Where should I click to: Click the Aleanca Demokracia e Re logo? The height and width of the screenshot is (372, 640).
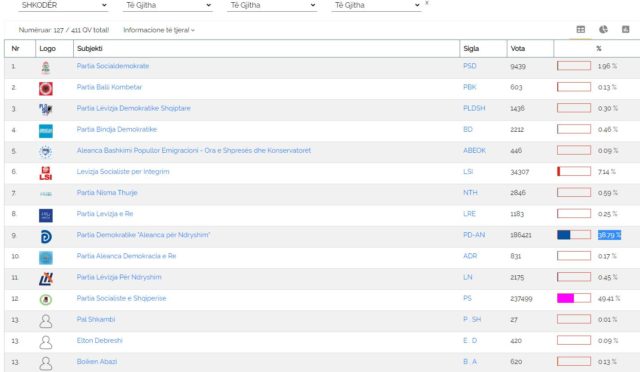pos(46,258)
